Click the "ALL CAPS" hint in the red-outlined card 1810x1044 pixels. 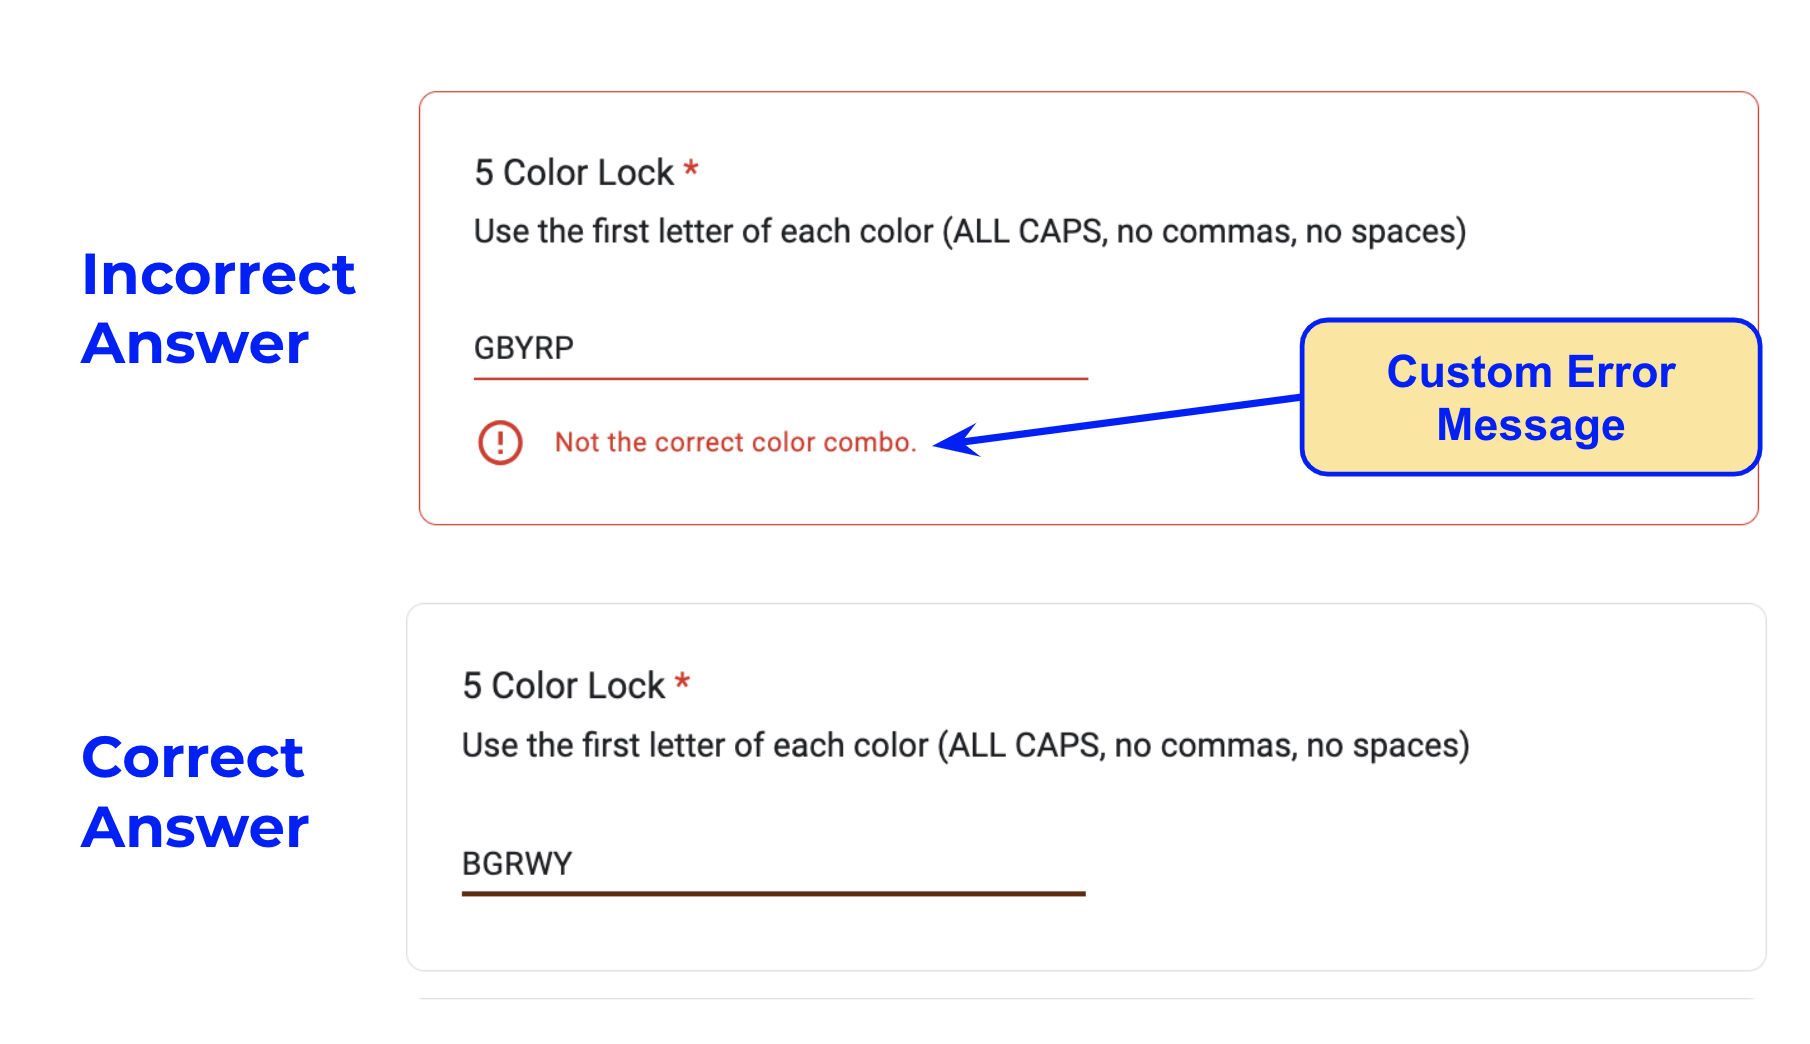[1029, 232]
